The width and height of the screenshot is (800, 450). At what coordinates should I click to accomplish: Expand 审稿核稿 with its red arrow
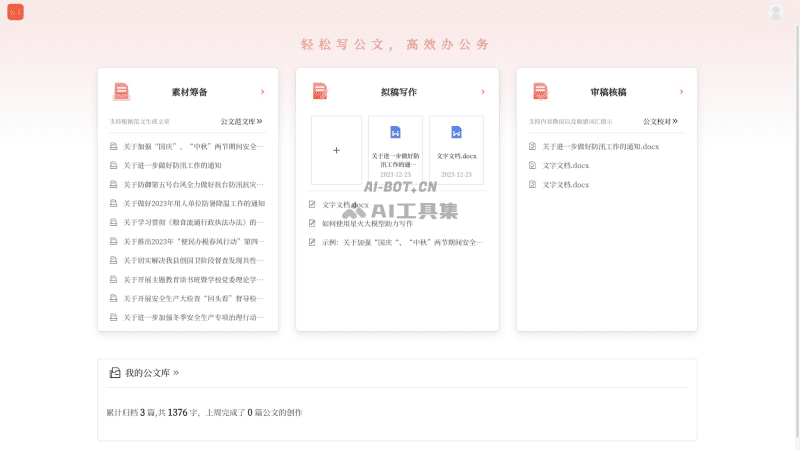(x=682, y=92)
